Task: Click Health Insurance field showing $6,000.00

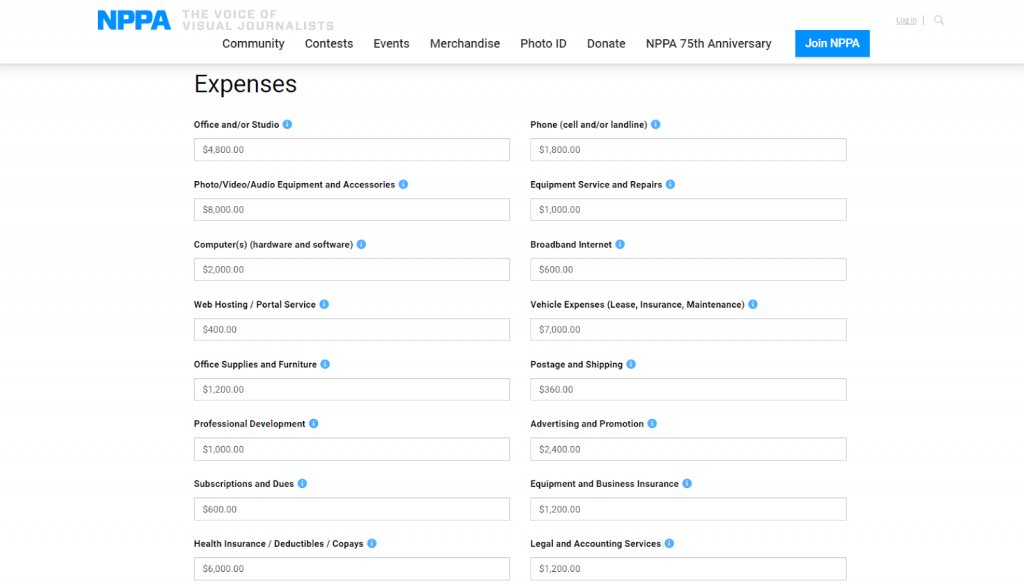Action: [x=352, y=568]
